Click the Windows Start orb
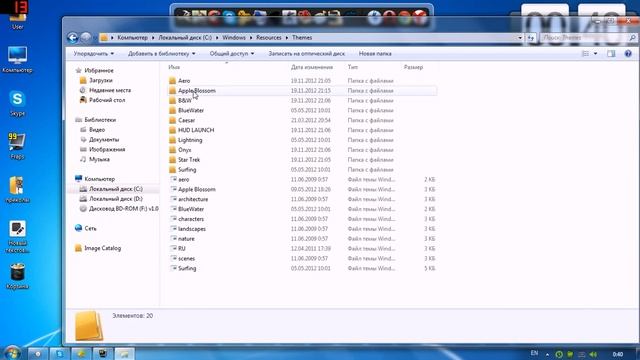This screenshot has height=360, width=640. [12, 353]
